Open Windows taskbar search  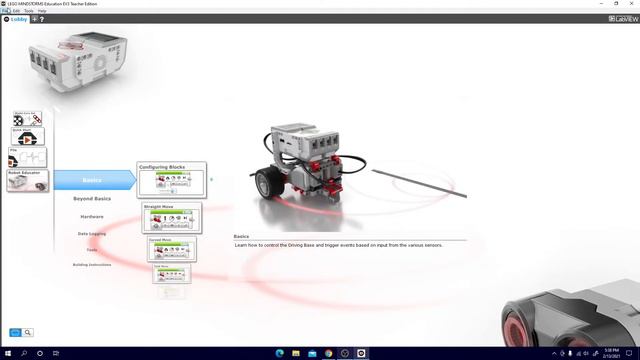coord(24,353)
